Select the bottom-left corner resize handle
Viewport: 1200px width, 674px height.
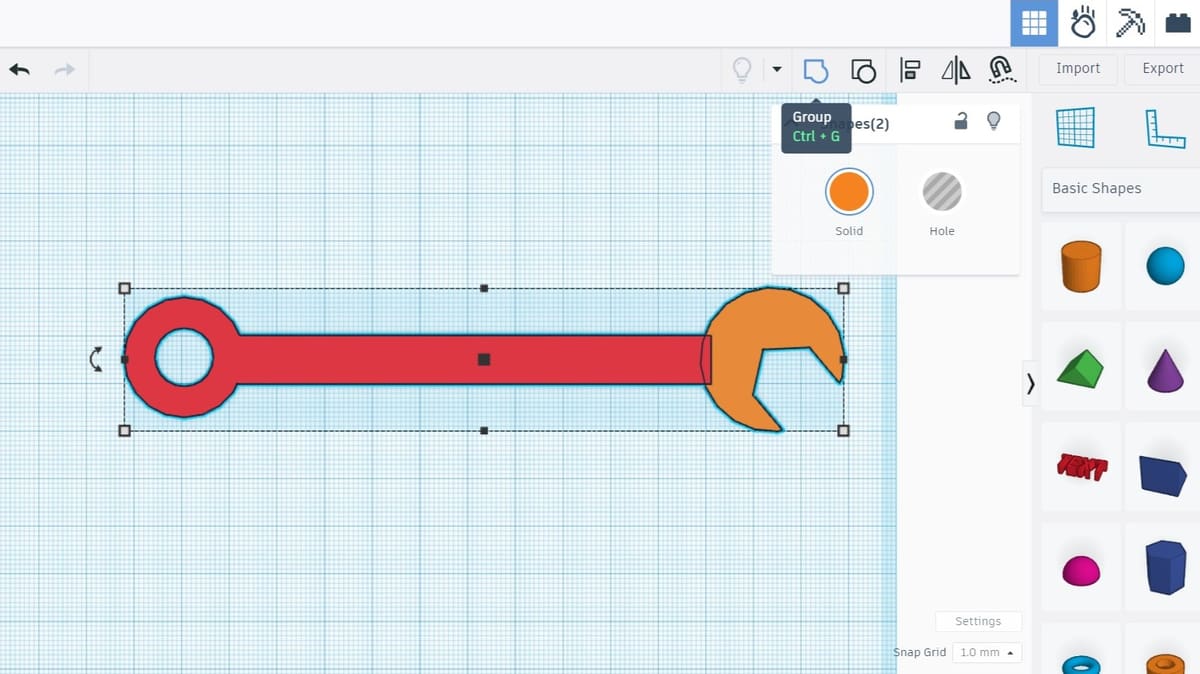pyautogui.click(x=125, y=430)
